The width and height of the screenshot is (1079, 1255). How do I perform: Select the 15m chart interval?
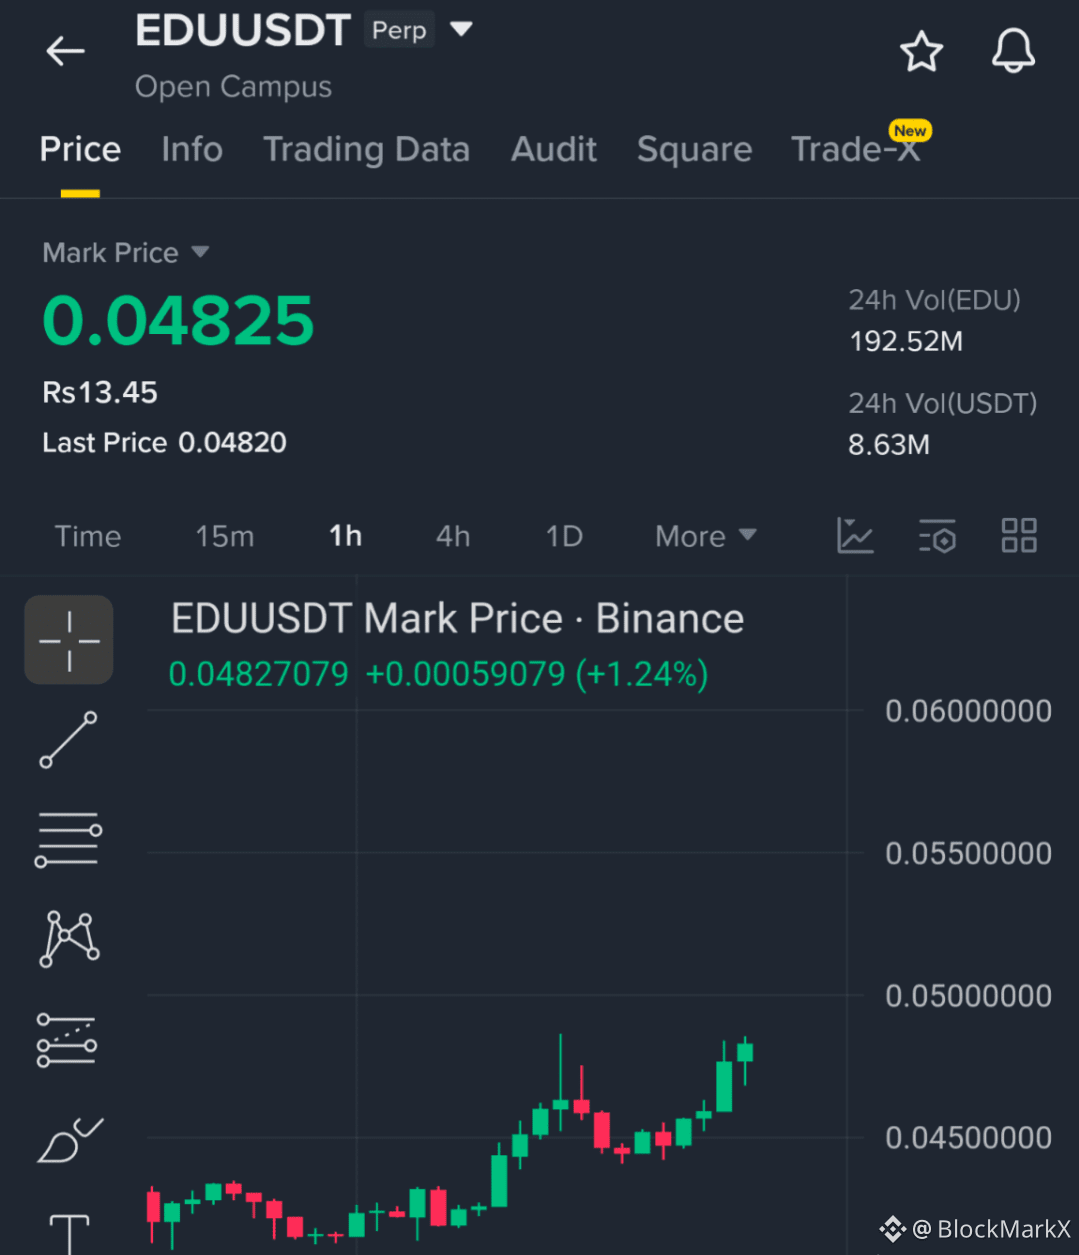[x=225, y=536]
